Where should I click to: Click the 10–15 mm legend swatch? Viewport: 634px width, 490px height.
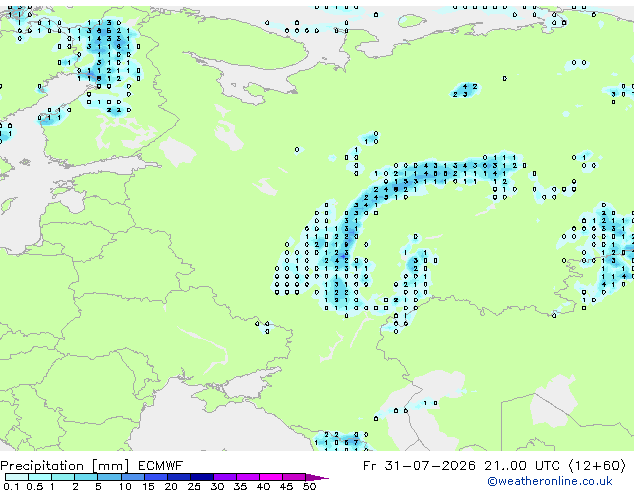(133, 477)
